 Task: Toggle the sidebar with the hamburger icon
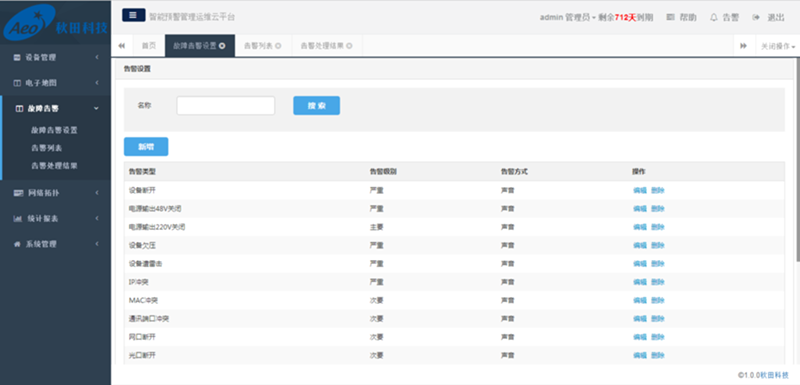(x=134, y=15)
